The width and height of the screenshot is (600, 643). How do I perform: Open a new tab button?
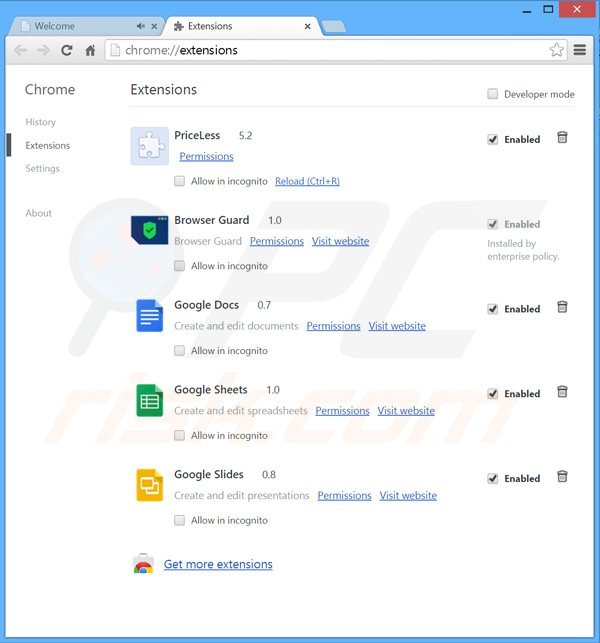333,27
